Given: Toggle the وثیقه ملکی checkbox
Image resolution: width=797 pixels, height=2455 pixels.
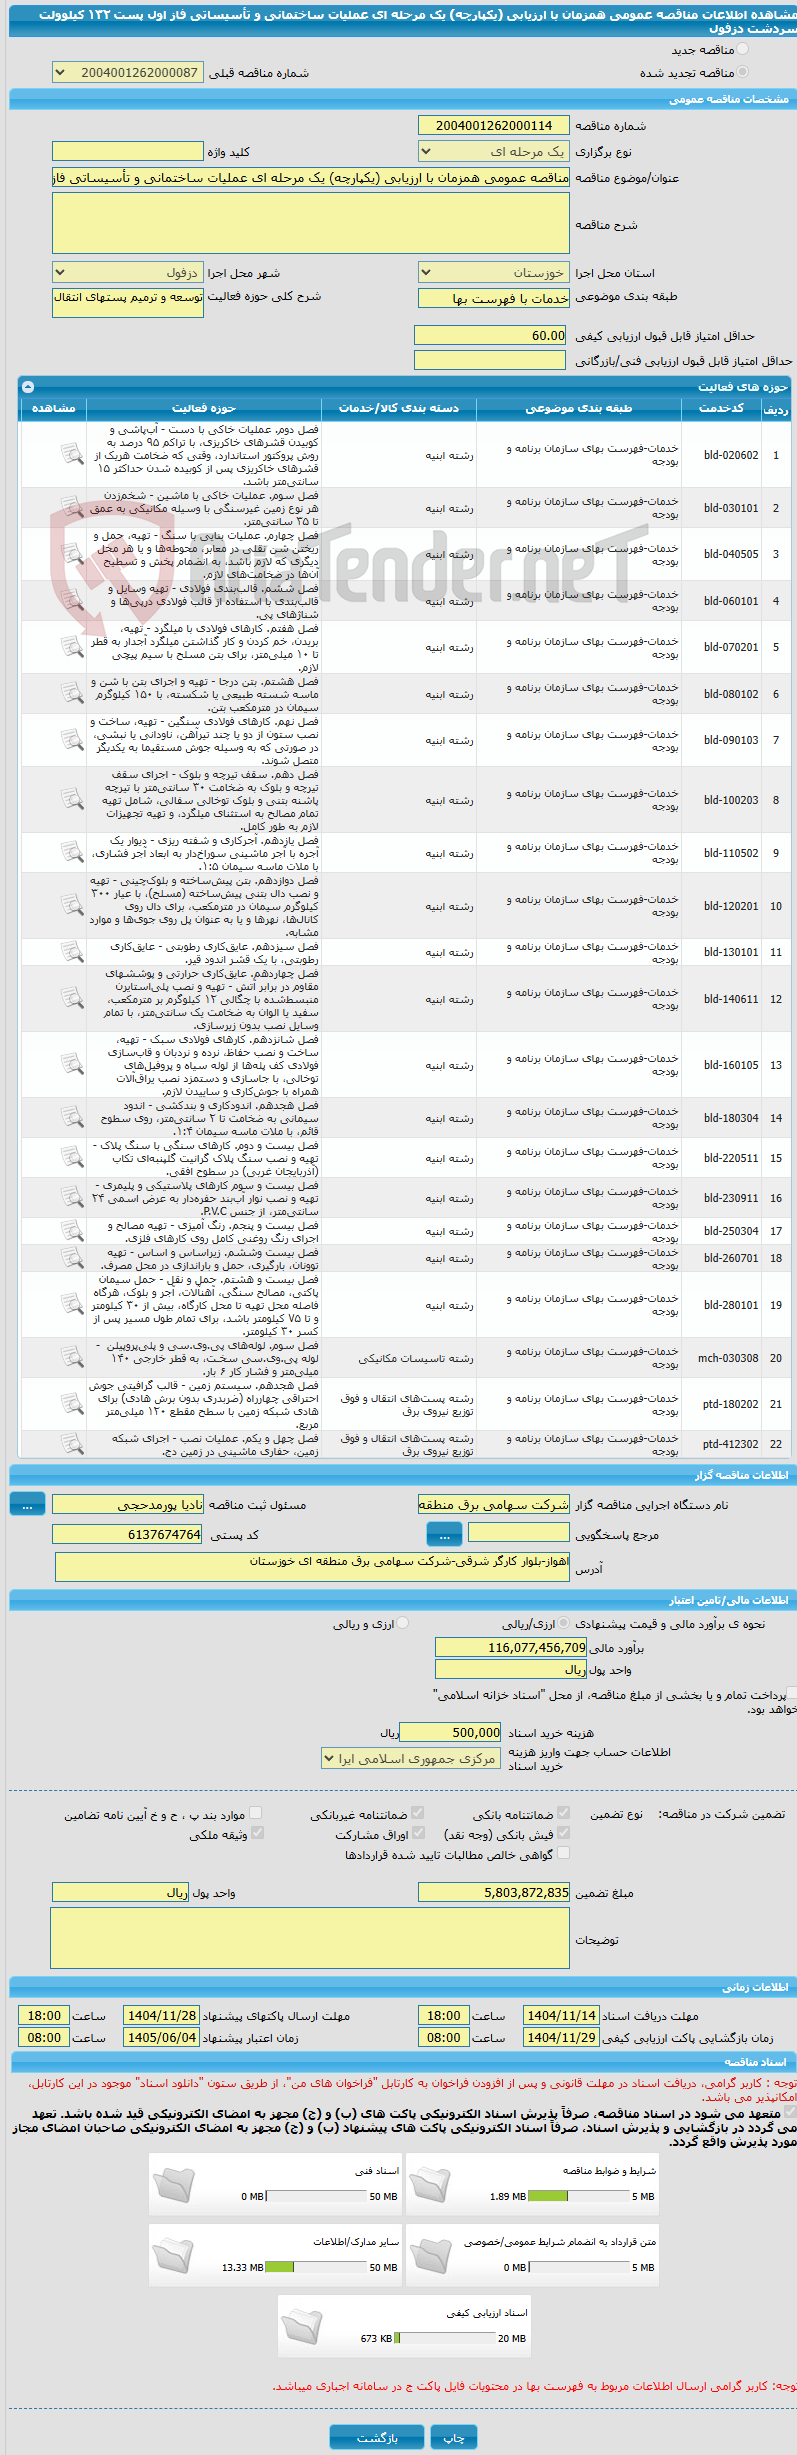Looking at the screenshot, I should 257,1833.
